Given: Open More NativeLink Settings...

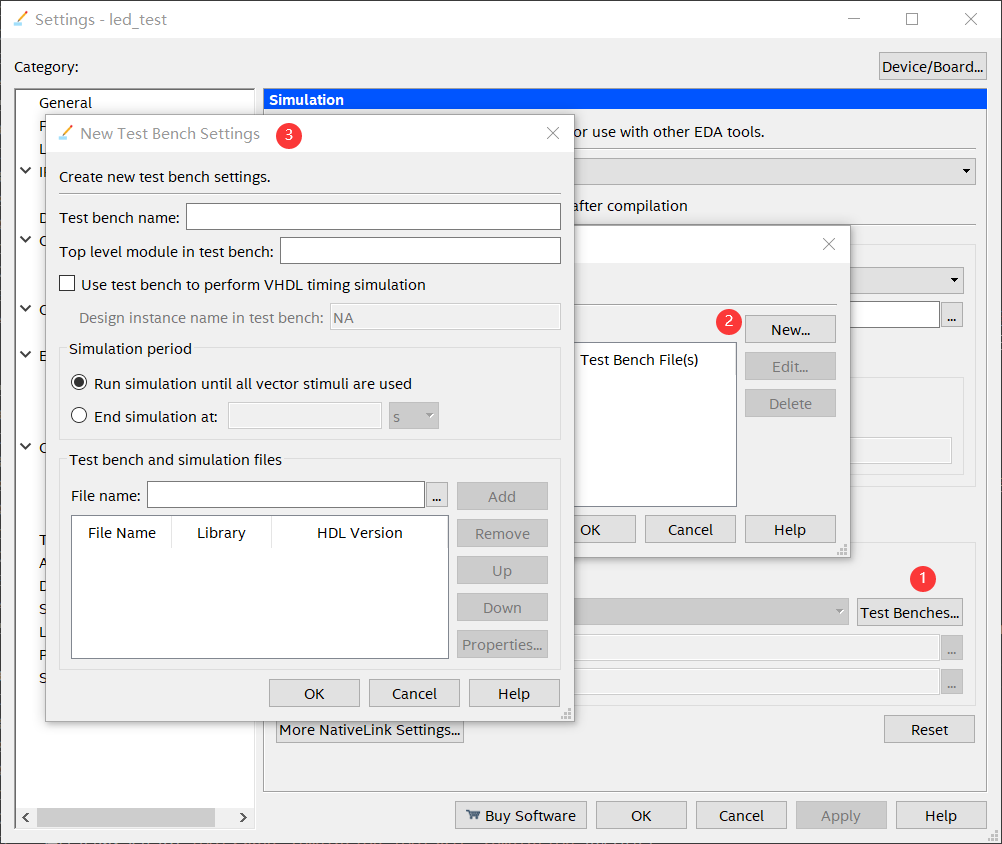Looking at the screenshot, I should tap(370, 730).
